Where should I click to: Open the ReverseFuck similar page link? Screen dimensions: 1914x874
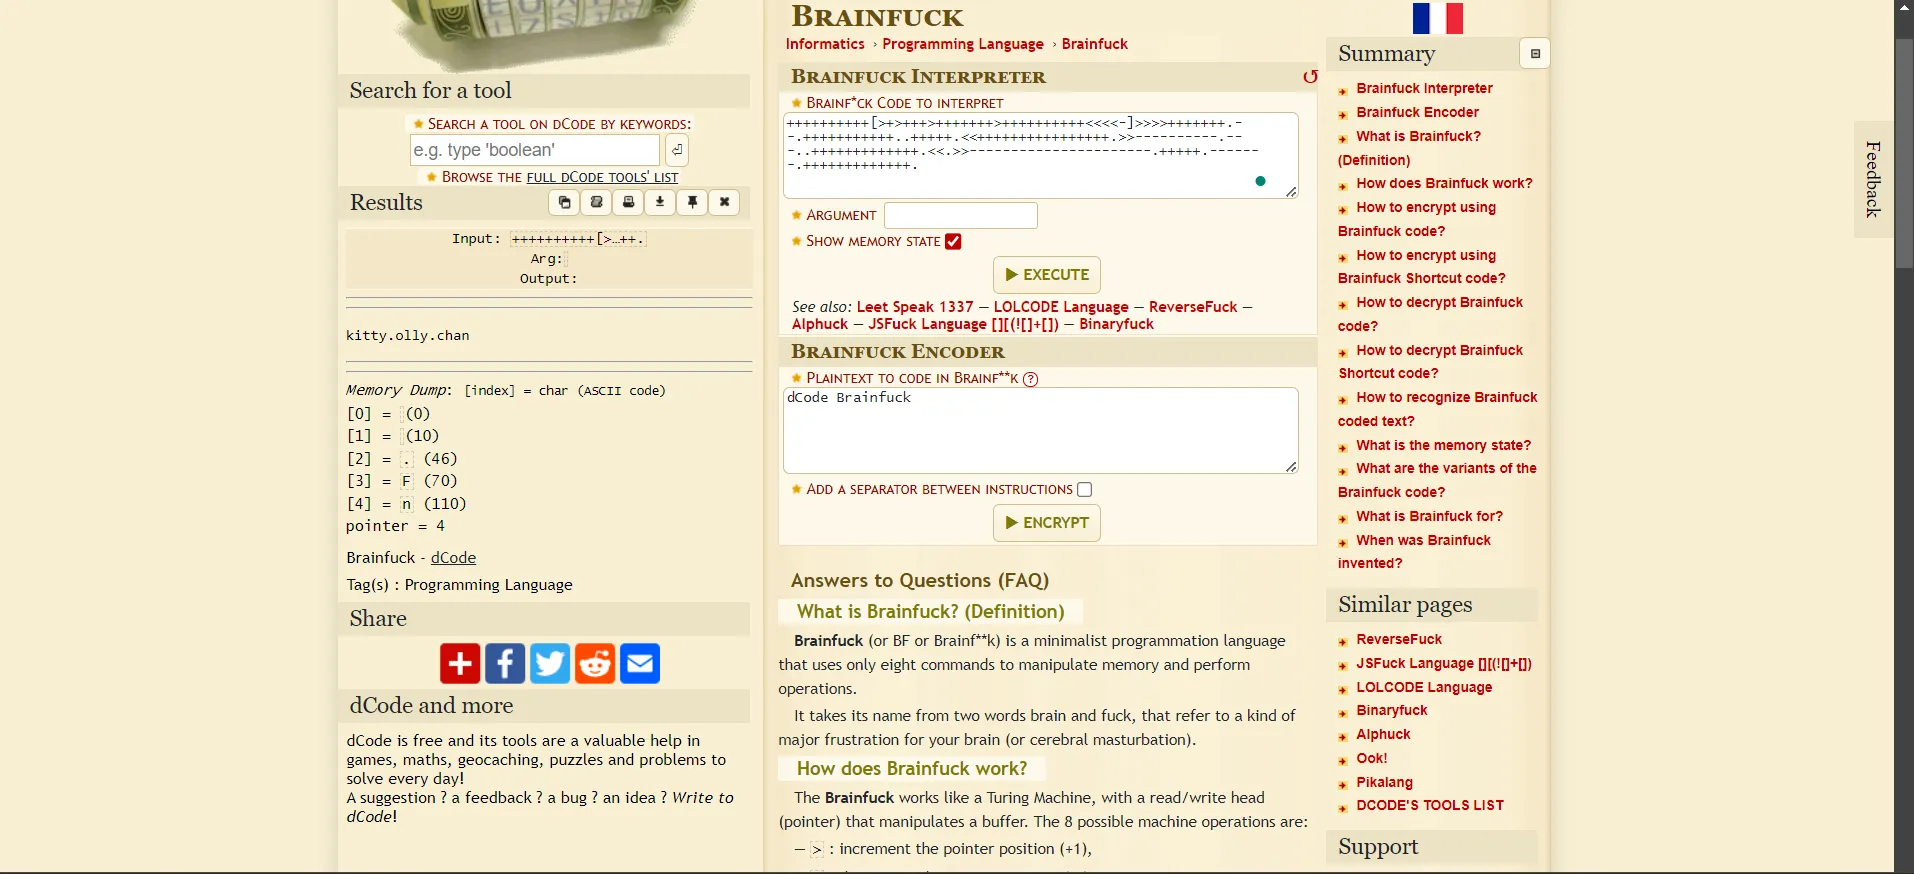(1398, 640)
